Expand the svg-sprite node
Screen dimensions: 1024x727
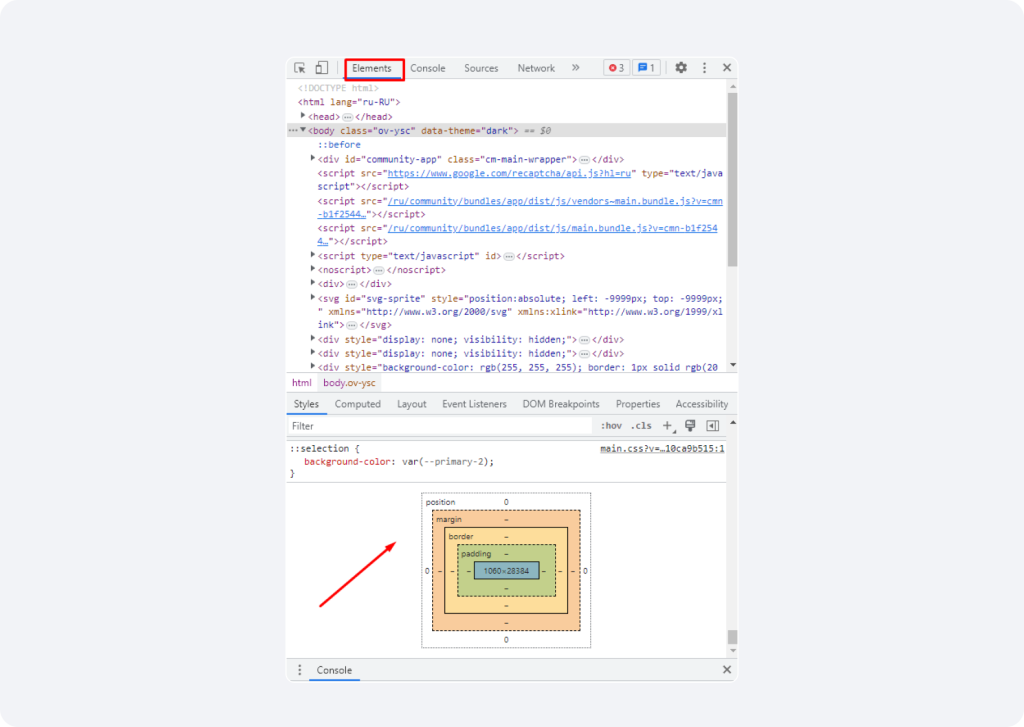[x=313, y=297]
